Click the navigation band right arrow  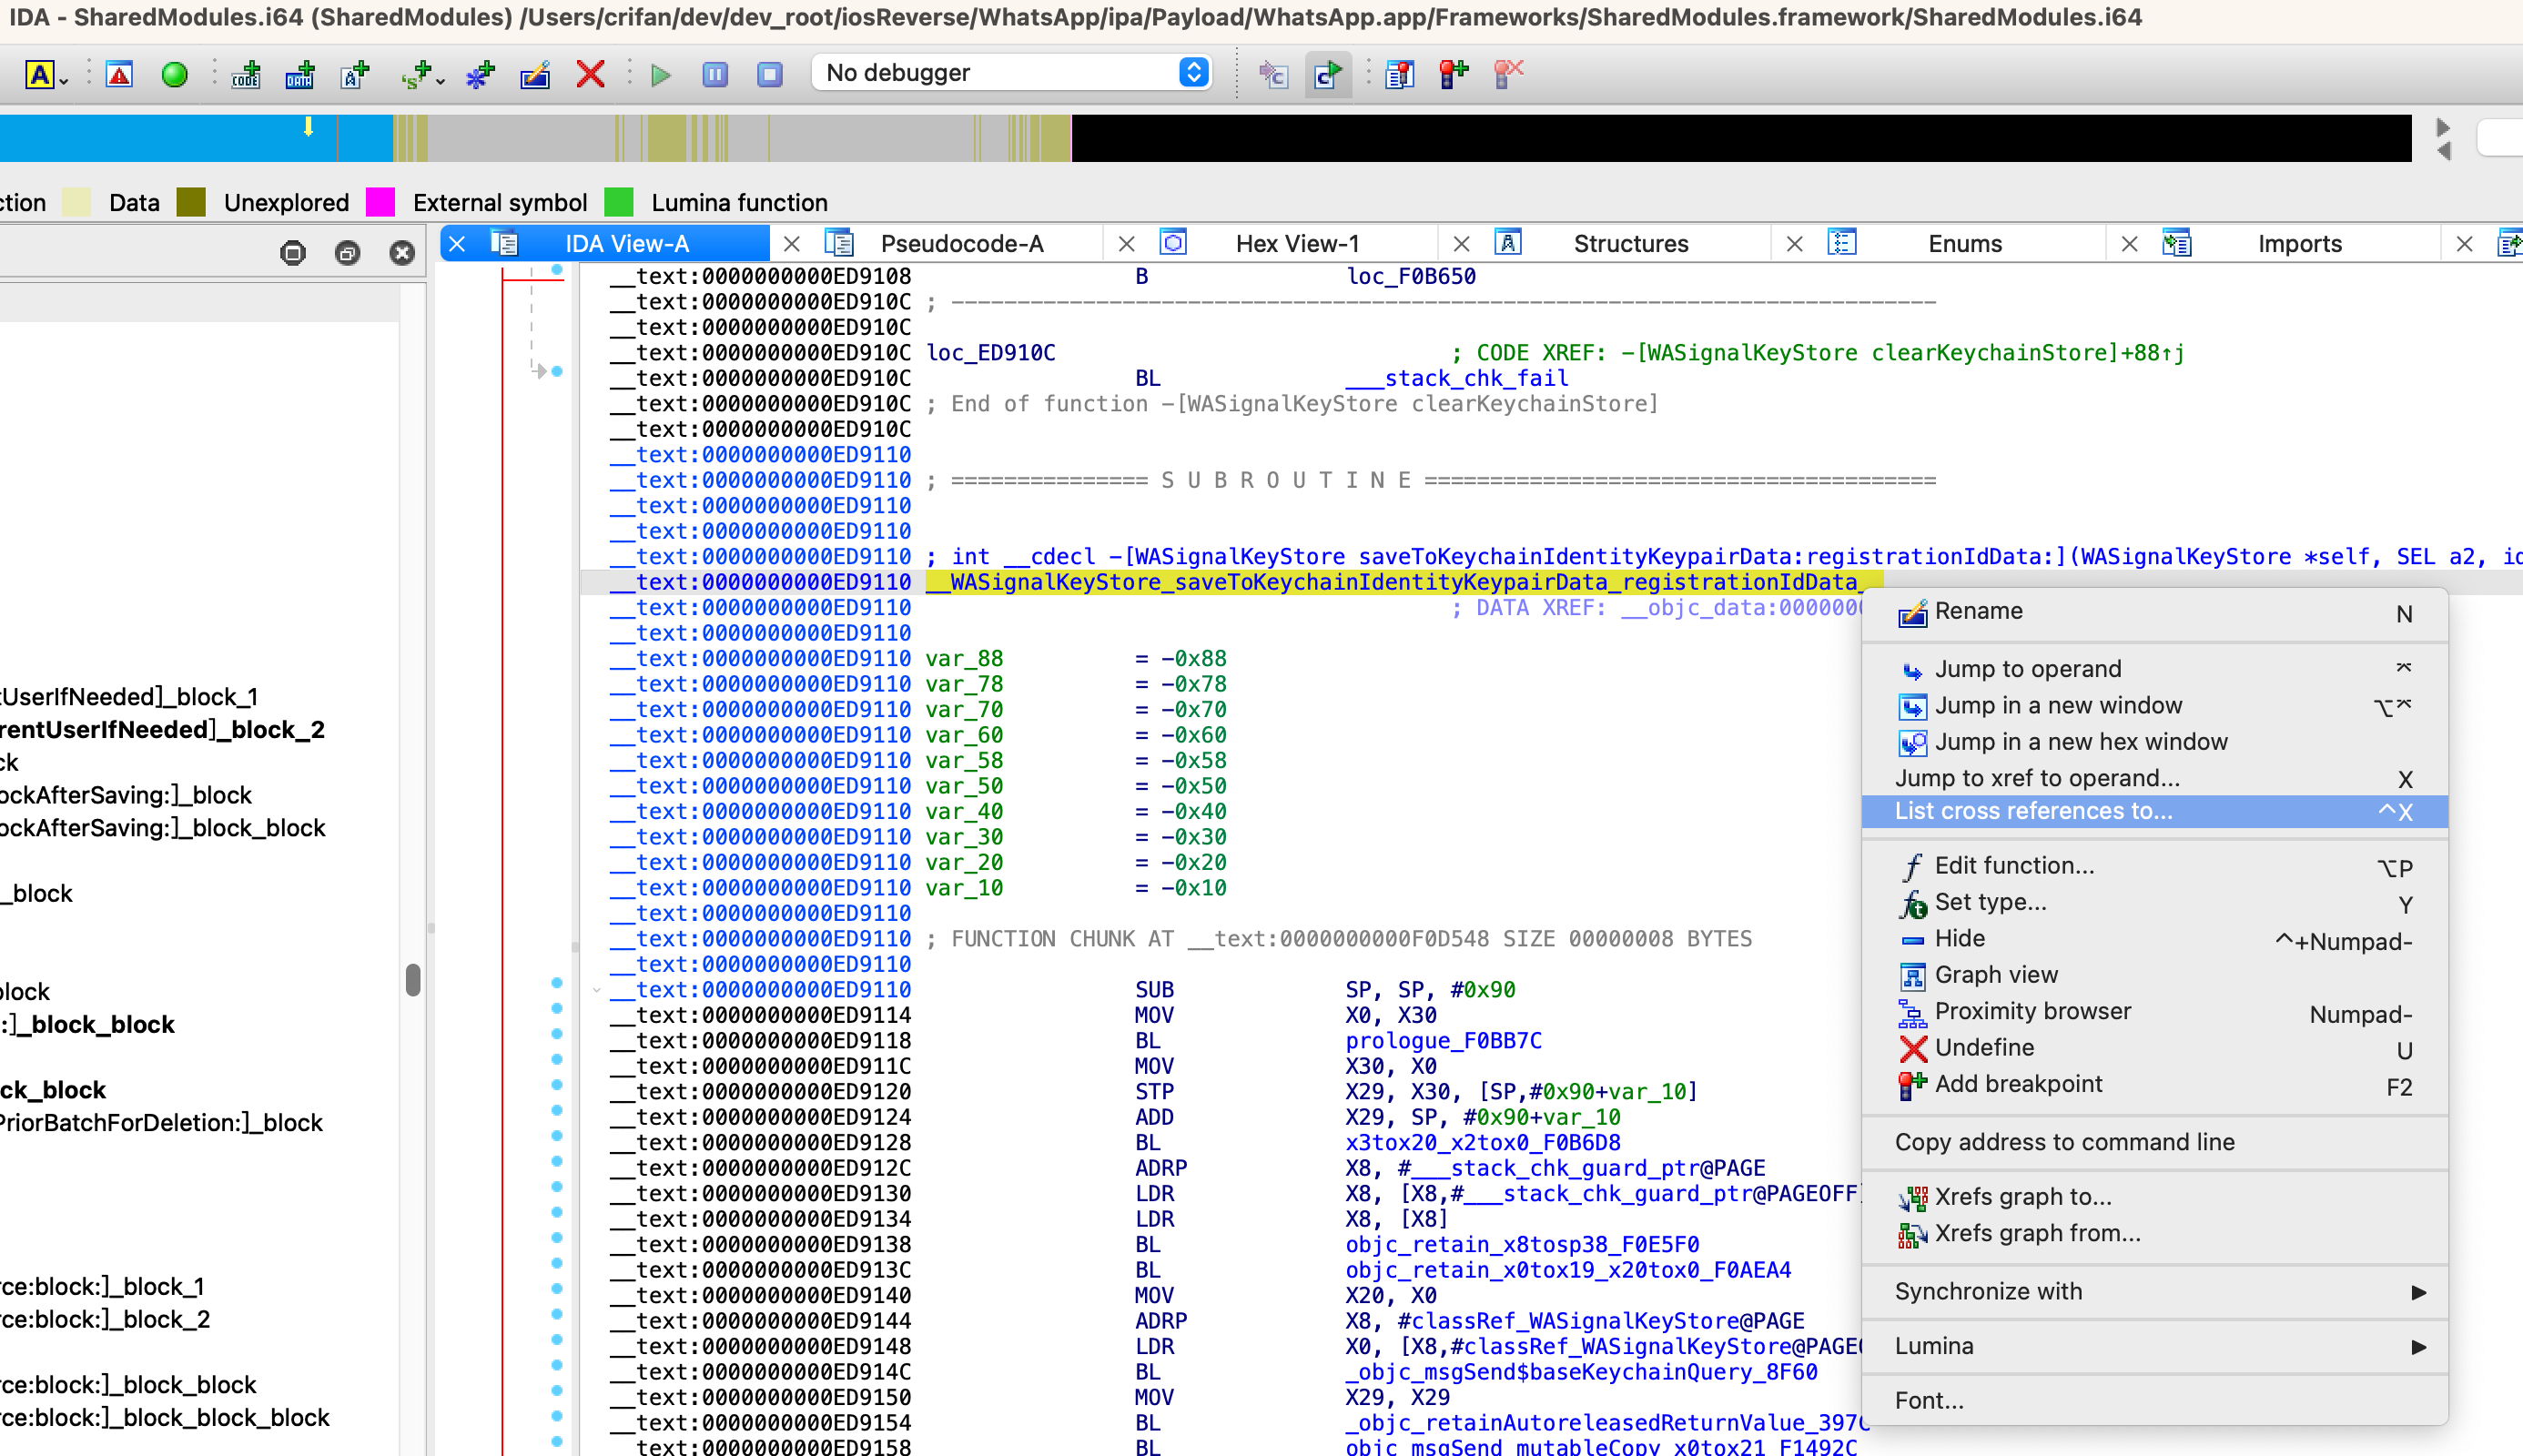point(2444,127)
